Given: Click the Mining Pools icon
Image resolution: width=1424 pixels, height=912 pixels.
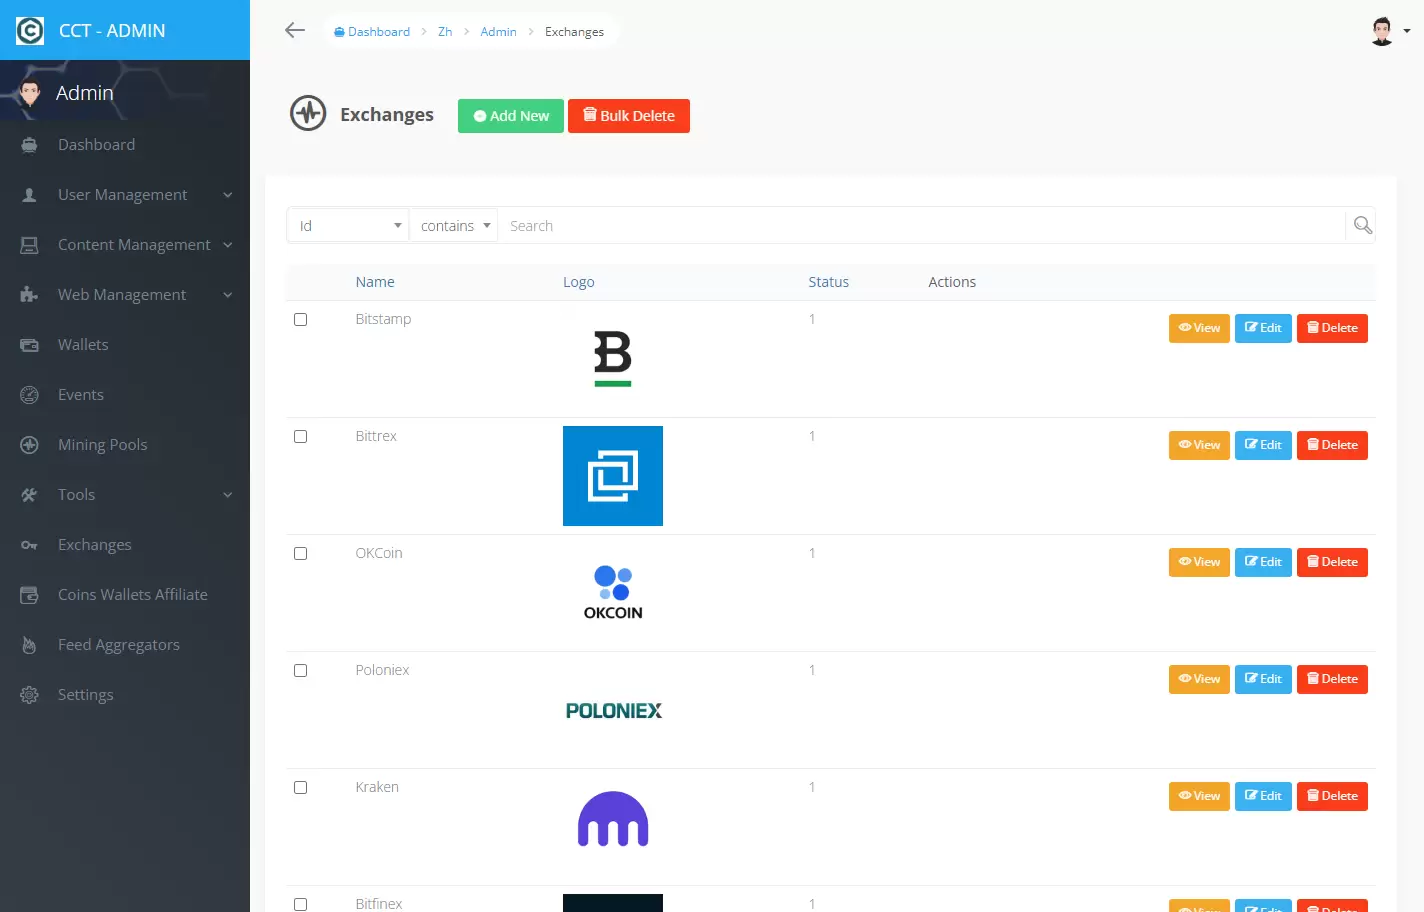Looking at the screenshot, I should (x=29, y=445).
